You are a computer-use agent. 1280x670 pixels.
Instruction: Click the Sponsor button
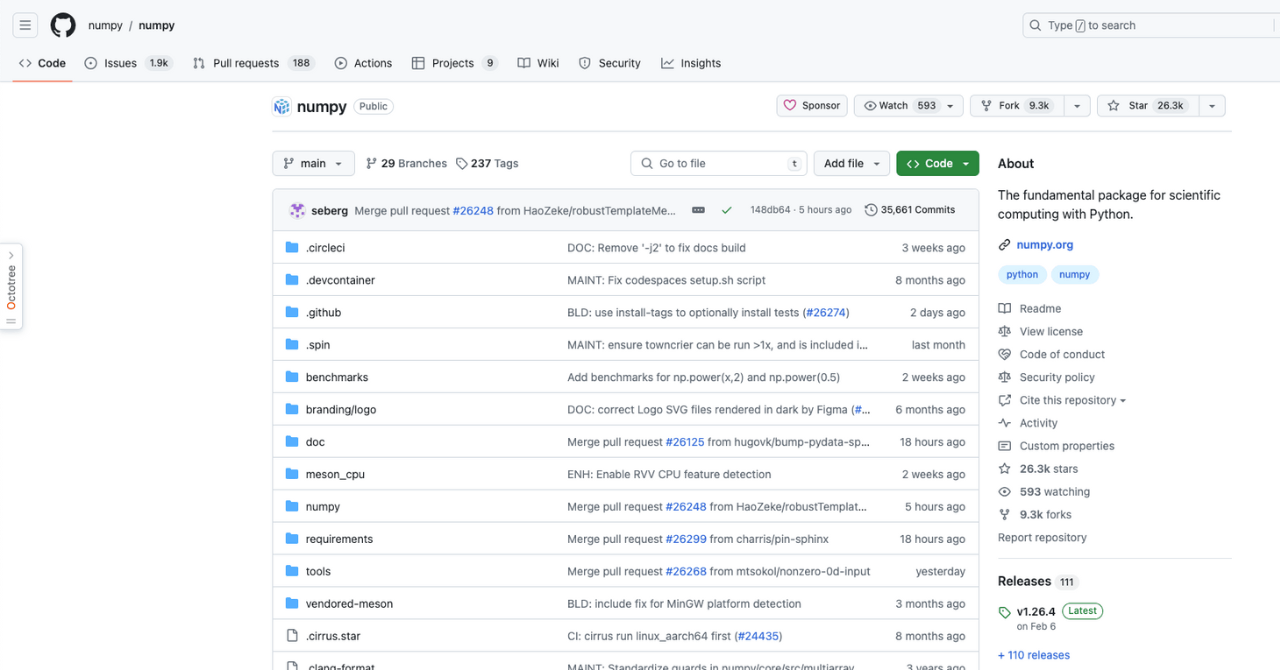812,106
